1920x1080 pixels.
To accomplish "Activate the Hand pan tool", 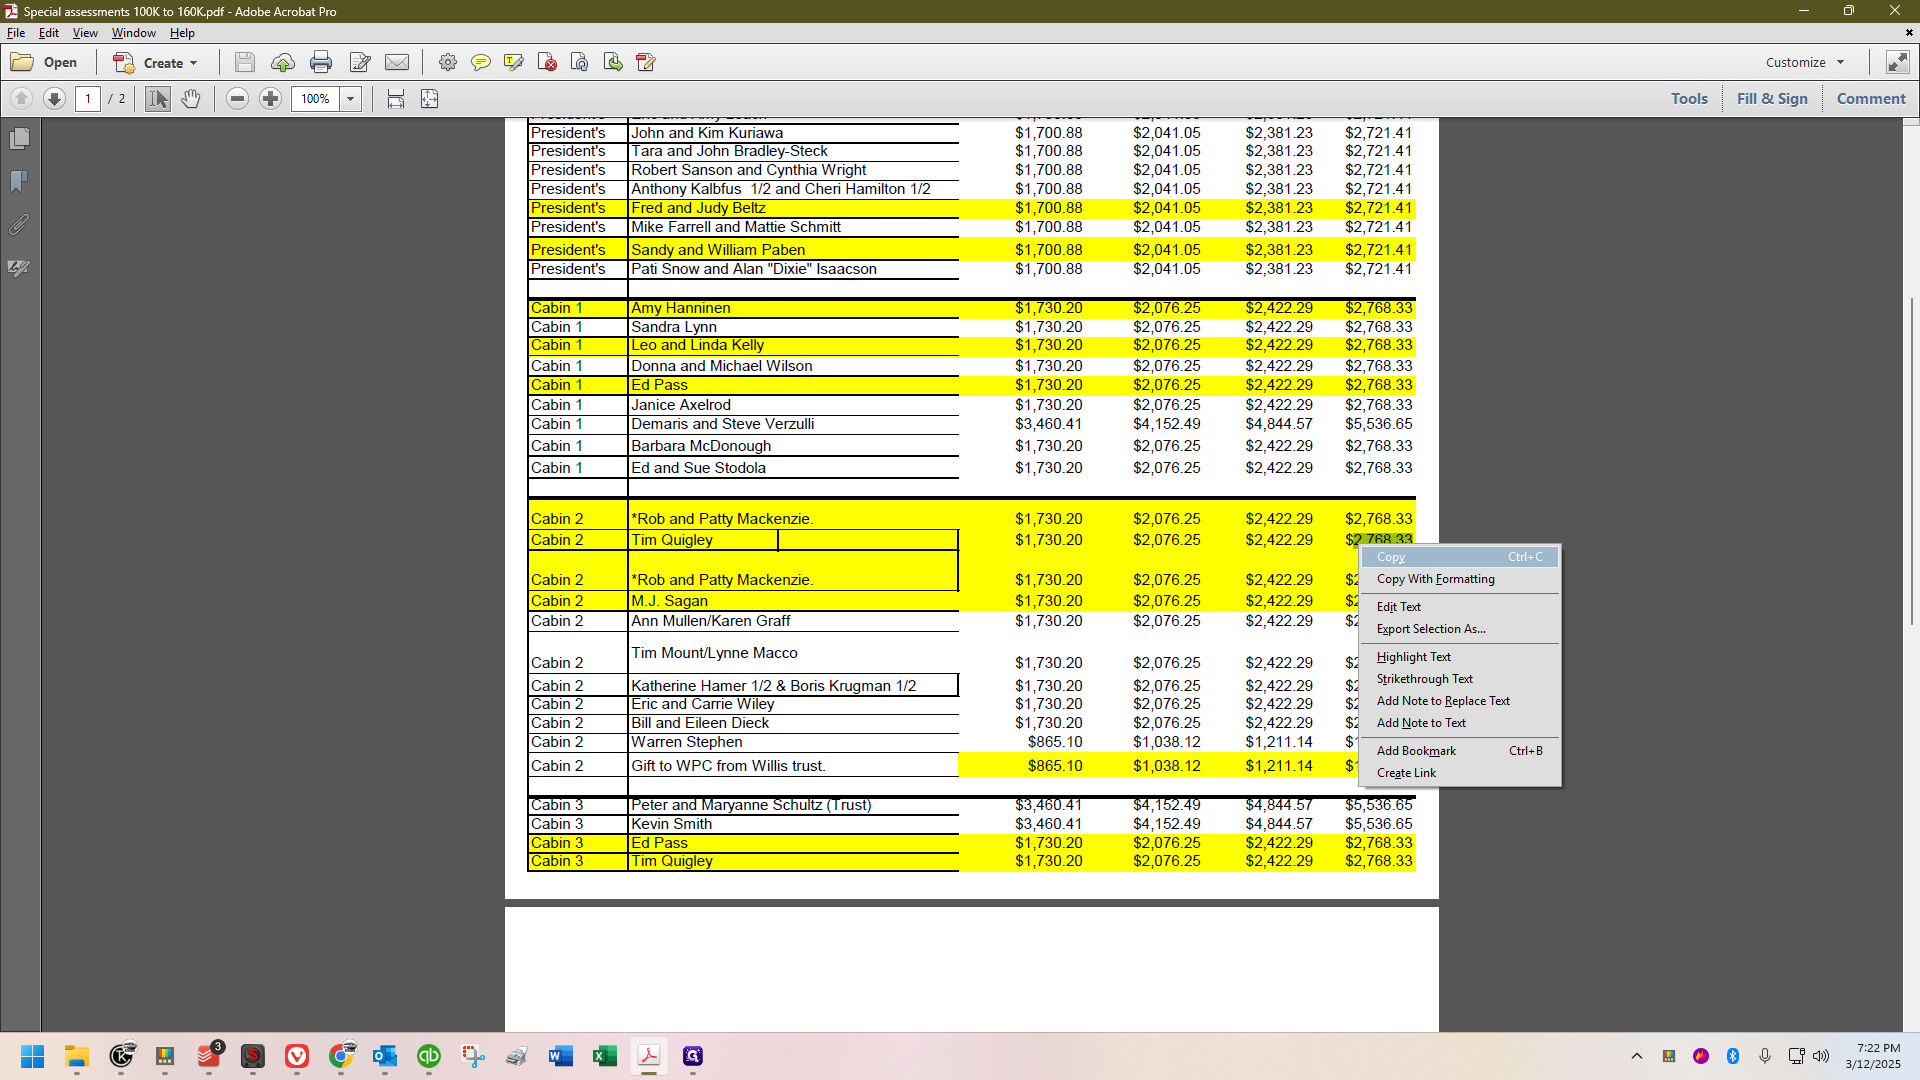I will click(x=191, y=98).
